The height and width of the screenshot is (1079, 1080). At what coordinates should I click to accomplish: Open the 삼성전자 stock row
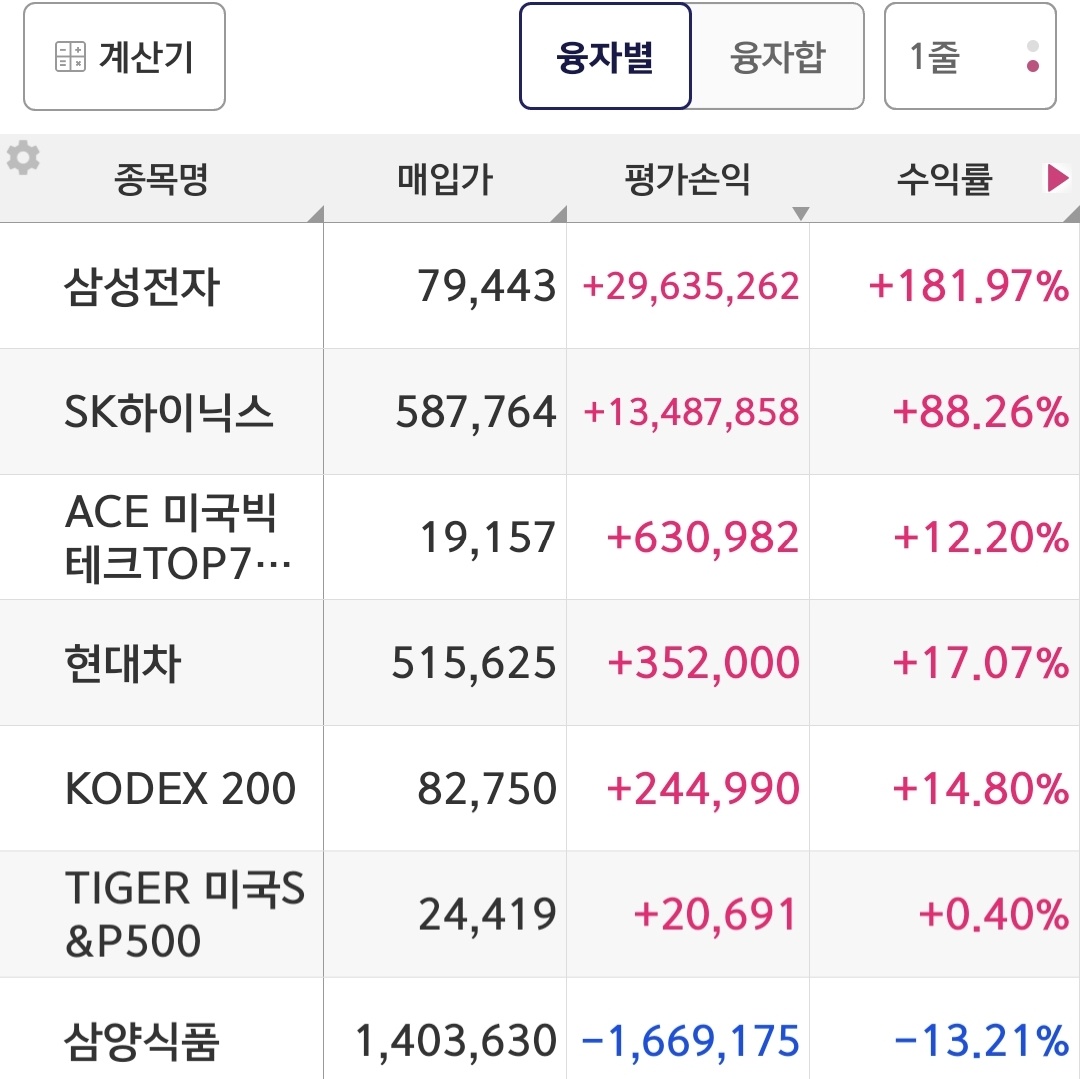(141, 287)
